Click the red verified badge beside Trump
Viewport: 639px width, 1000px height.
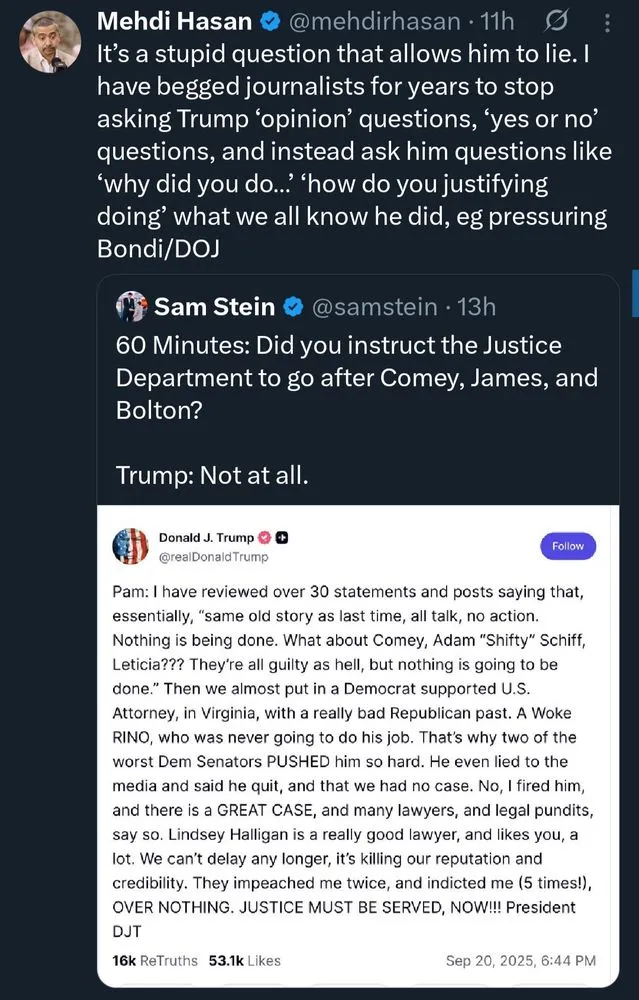(266, 537)
